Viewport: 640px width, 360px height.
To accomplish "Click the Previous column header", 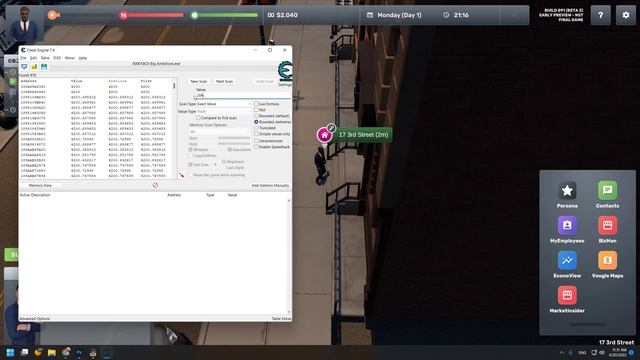I will pos(118,81).
